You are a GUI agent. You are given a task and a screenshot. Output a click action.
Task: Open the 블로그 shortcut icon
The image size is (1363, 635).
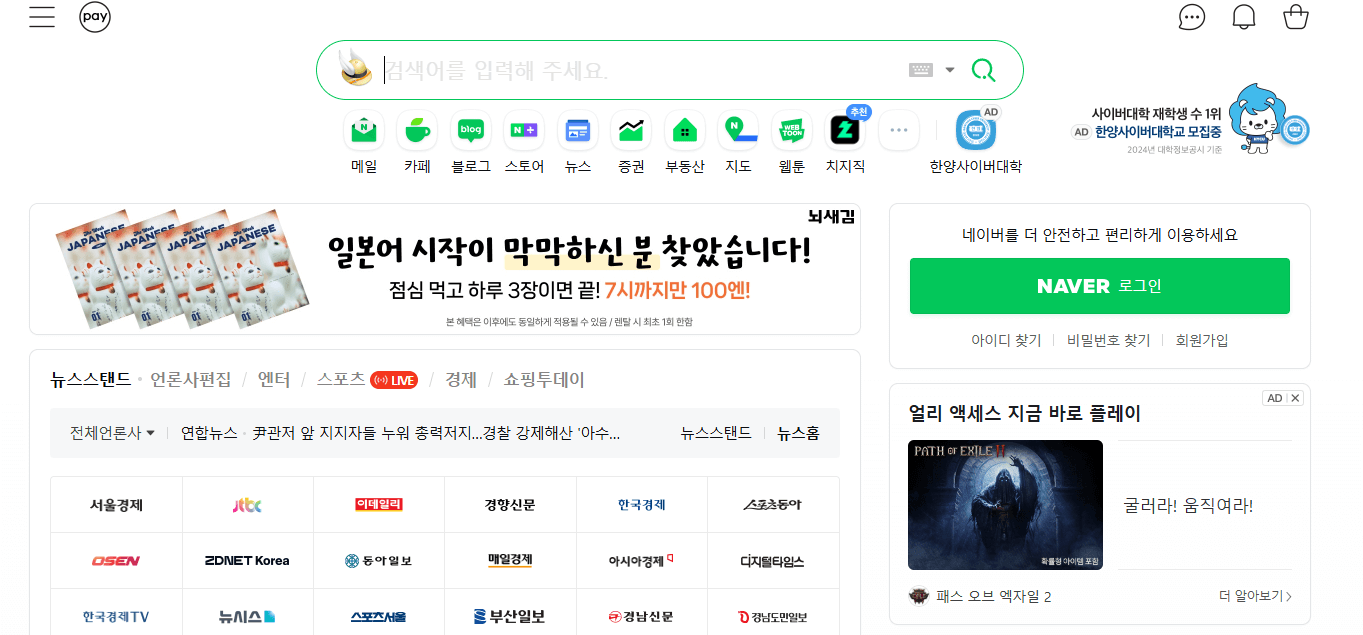tap(471, 130)
